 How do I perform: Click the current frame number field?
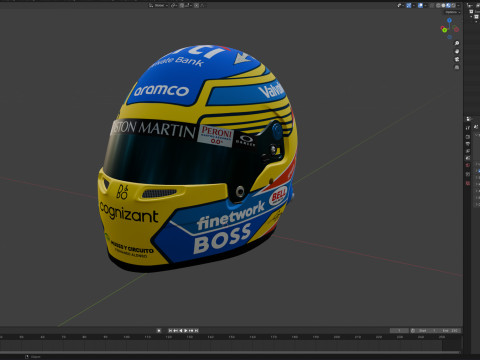(399, 331)
